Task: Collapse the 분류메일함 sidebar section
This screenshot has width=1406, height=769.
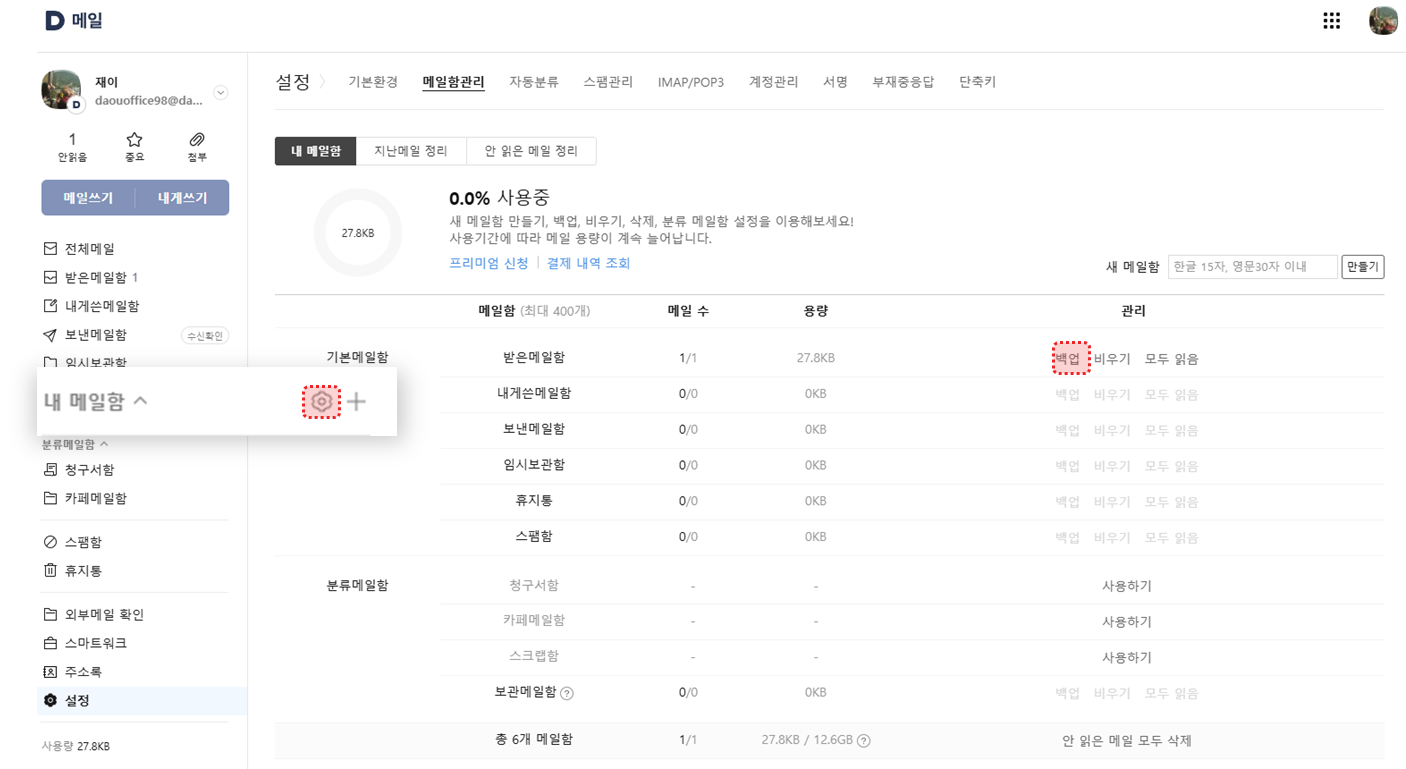Action: coord(104,444)
